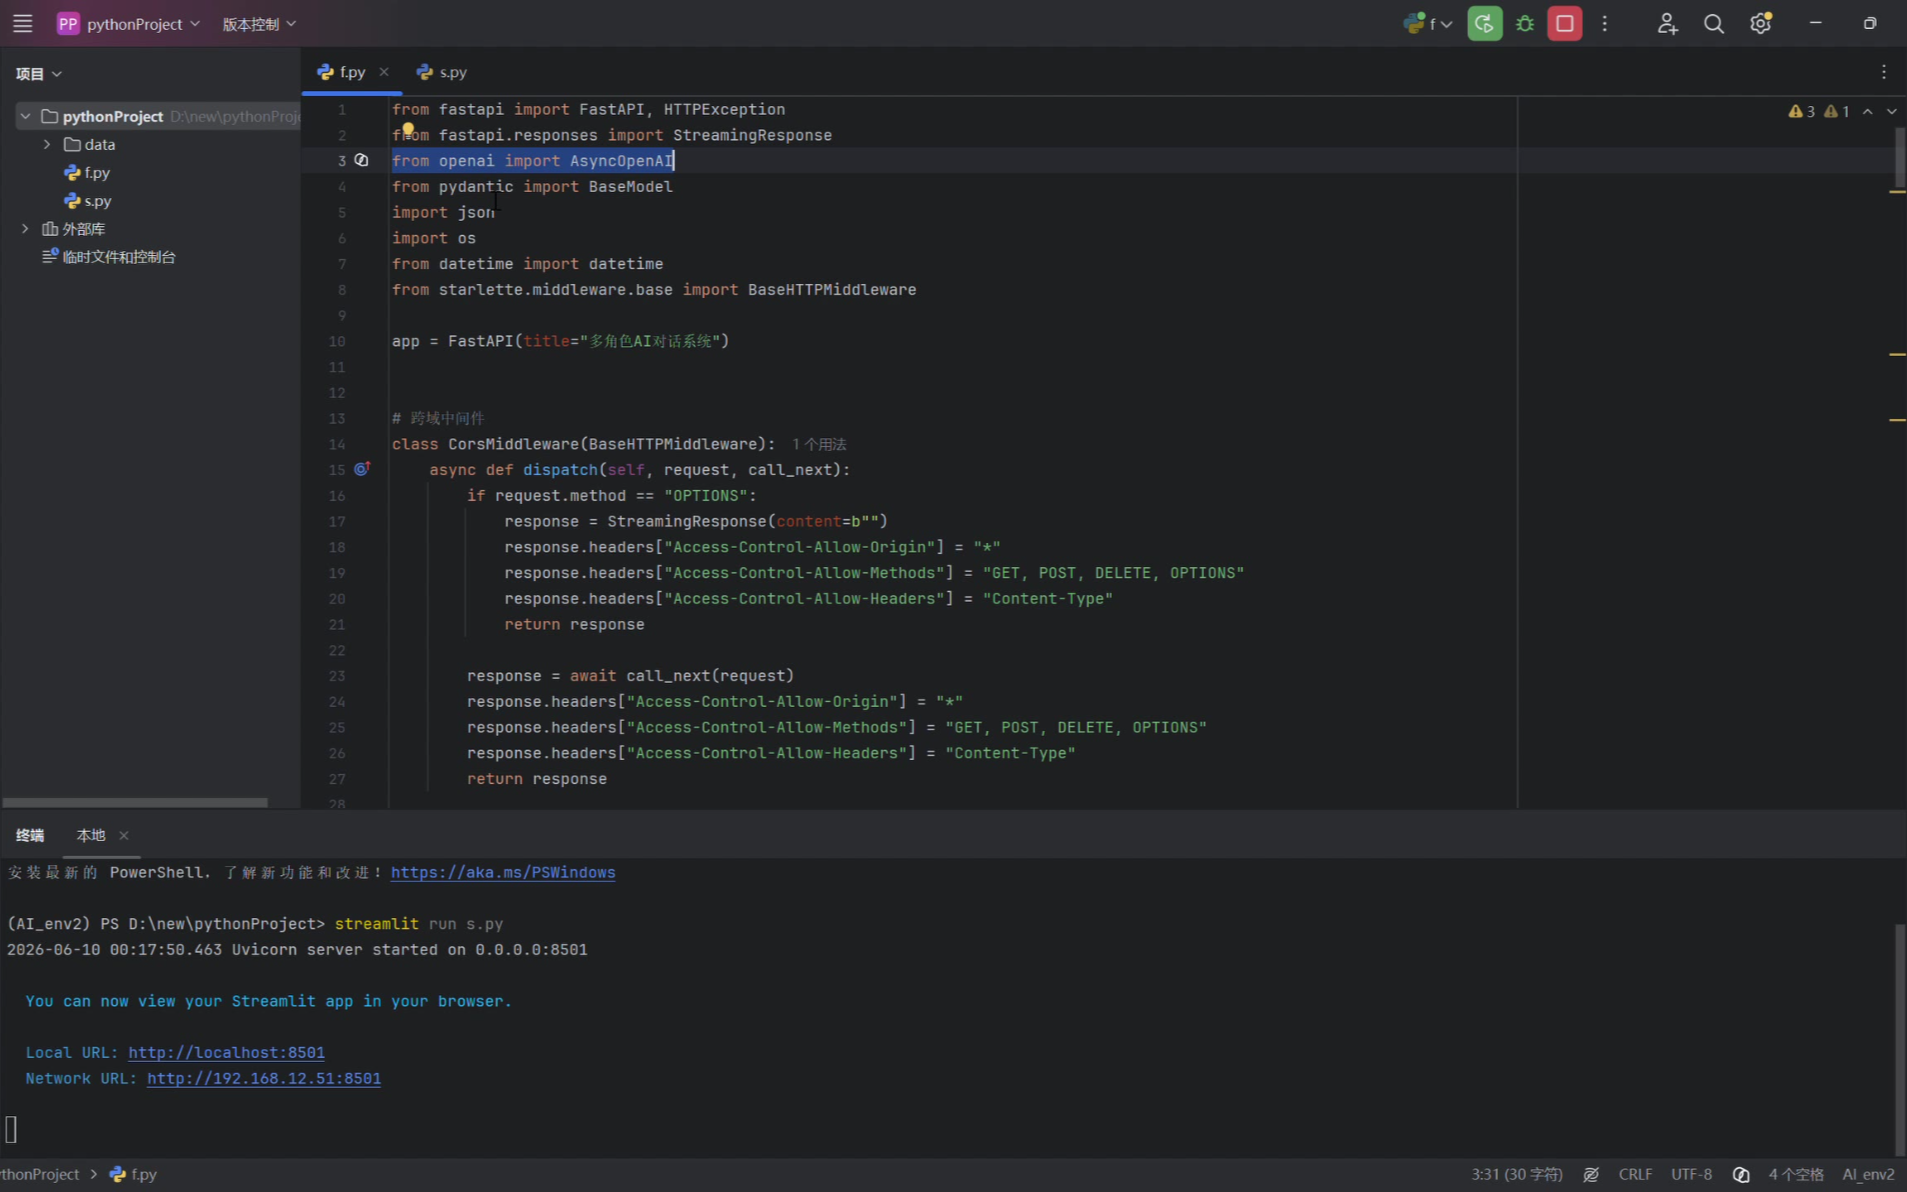The height and width of the screenshot is (1192, 1907).
Task: Open the Code With Me add-user icon
Action: pyautogui.click(x=1666, y=23)
